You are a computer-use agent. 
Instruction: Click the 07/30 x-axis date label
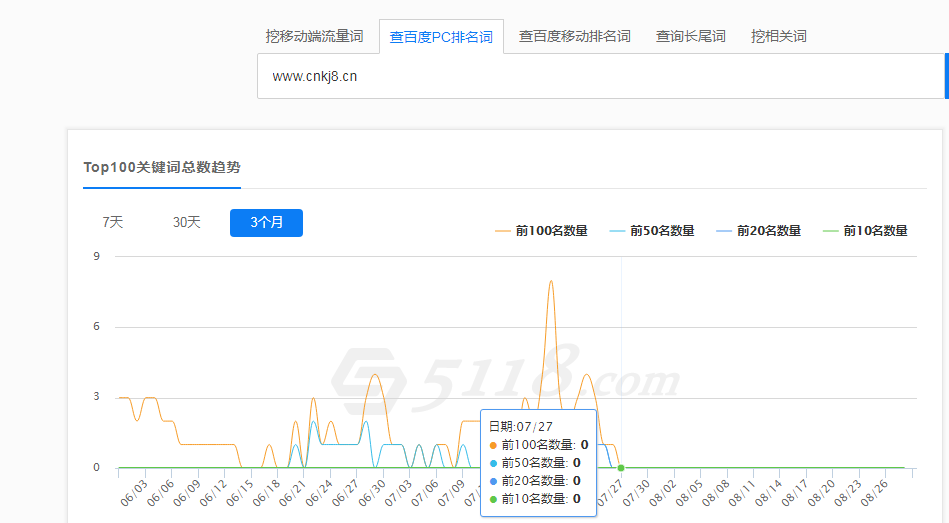click(636, 493)
